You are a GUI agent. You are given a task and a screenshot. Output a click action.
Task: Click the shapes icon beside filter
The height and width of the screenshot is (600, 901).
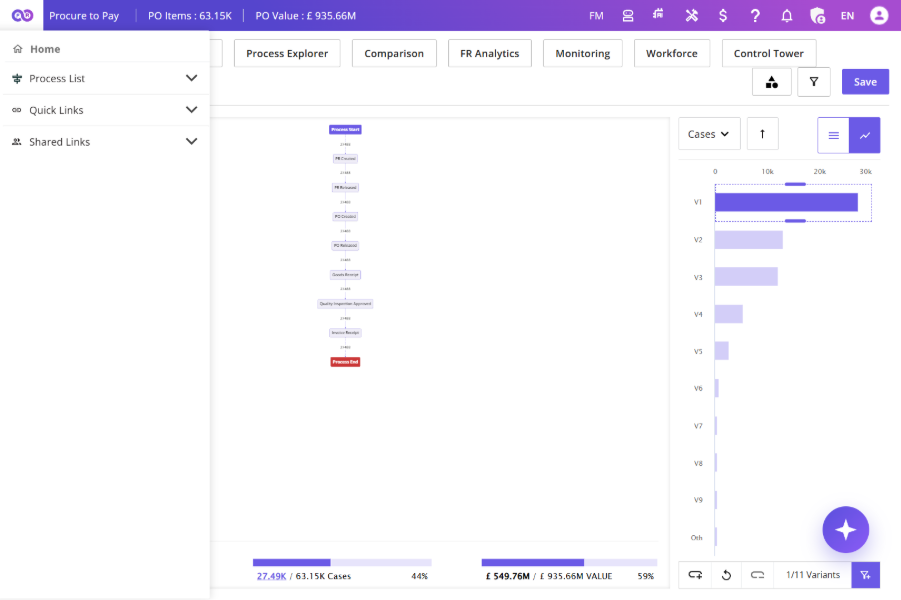(x=772, y=82)
